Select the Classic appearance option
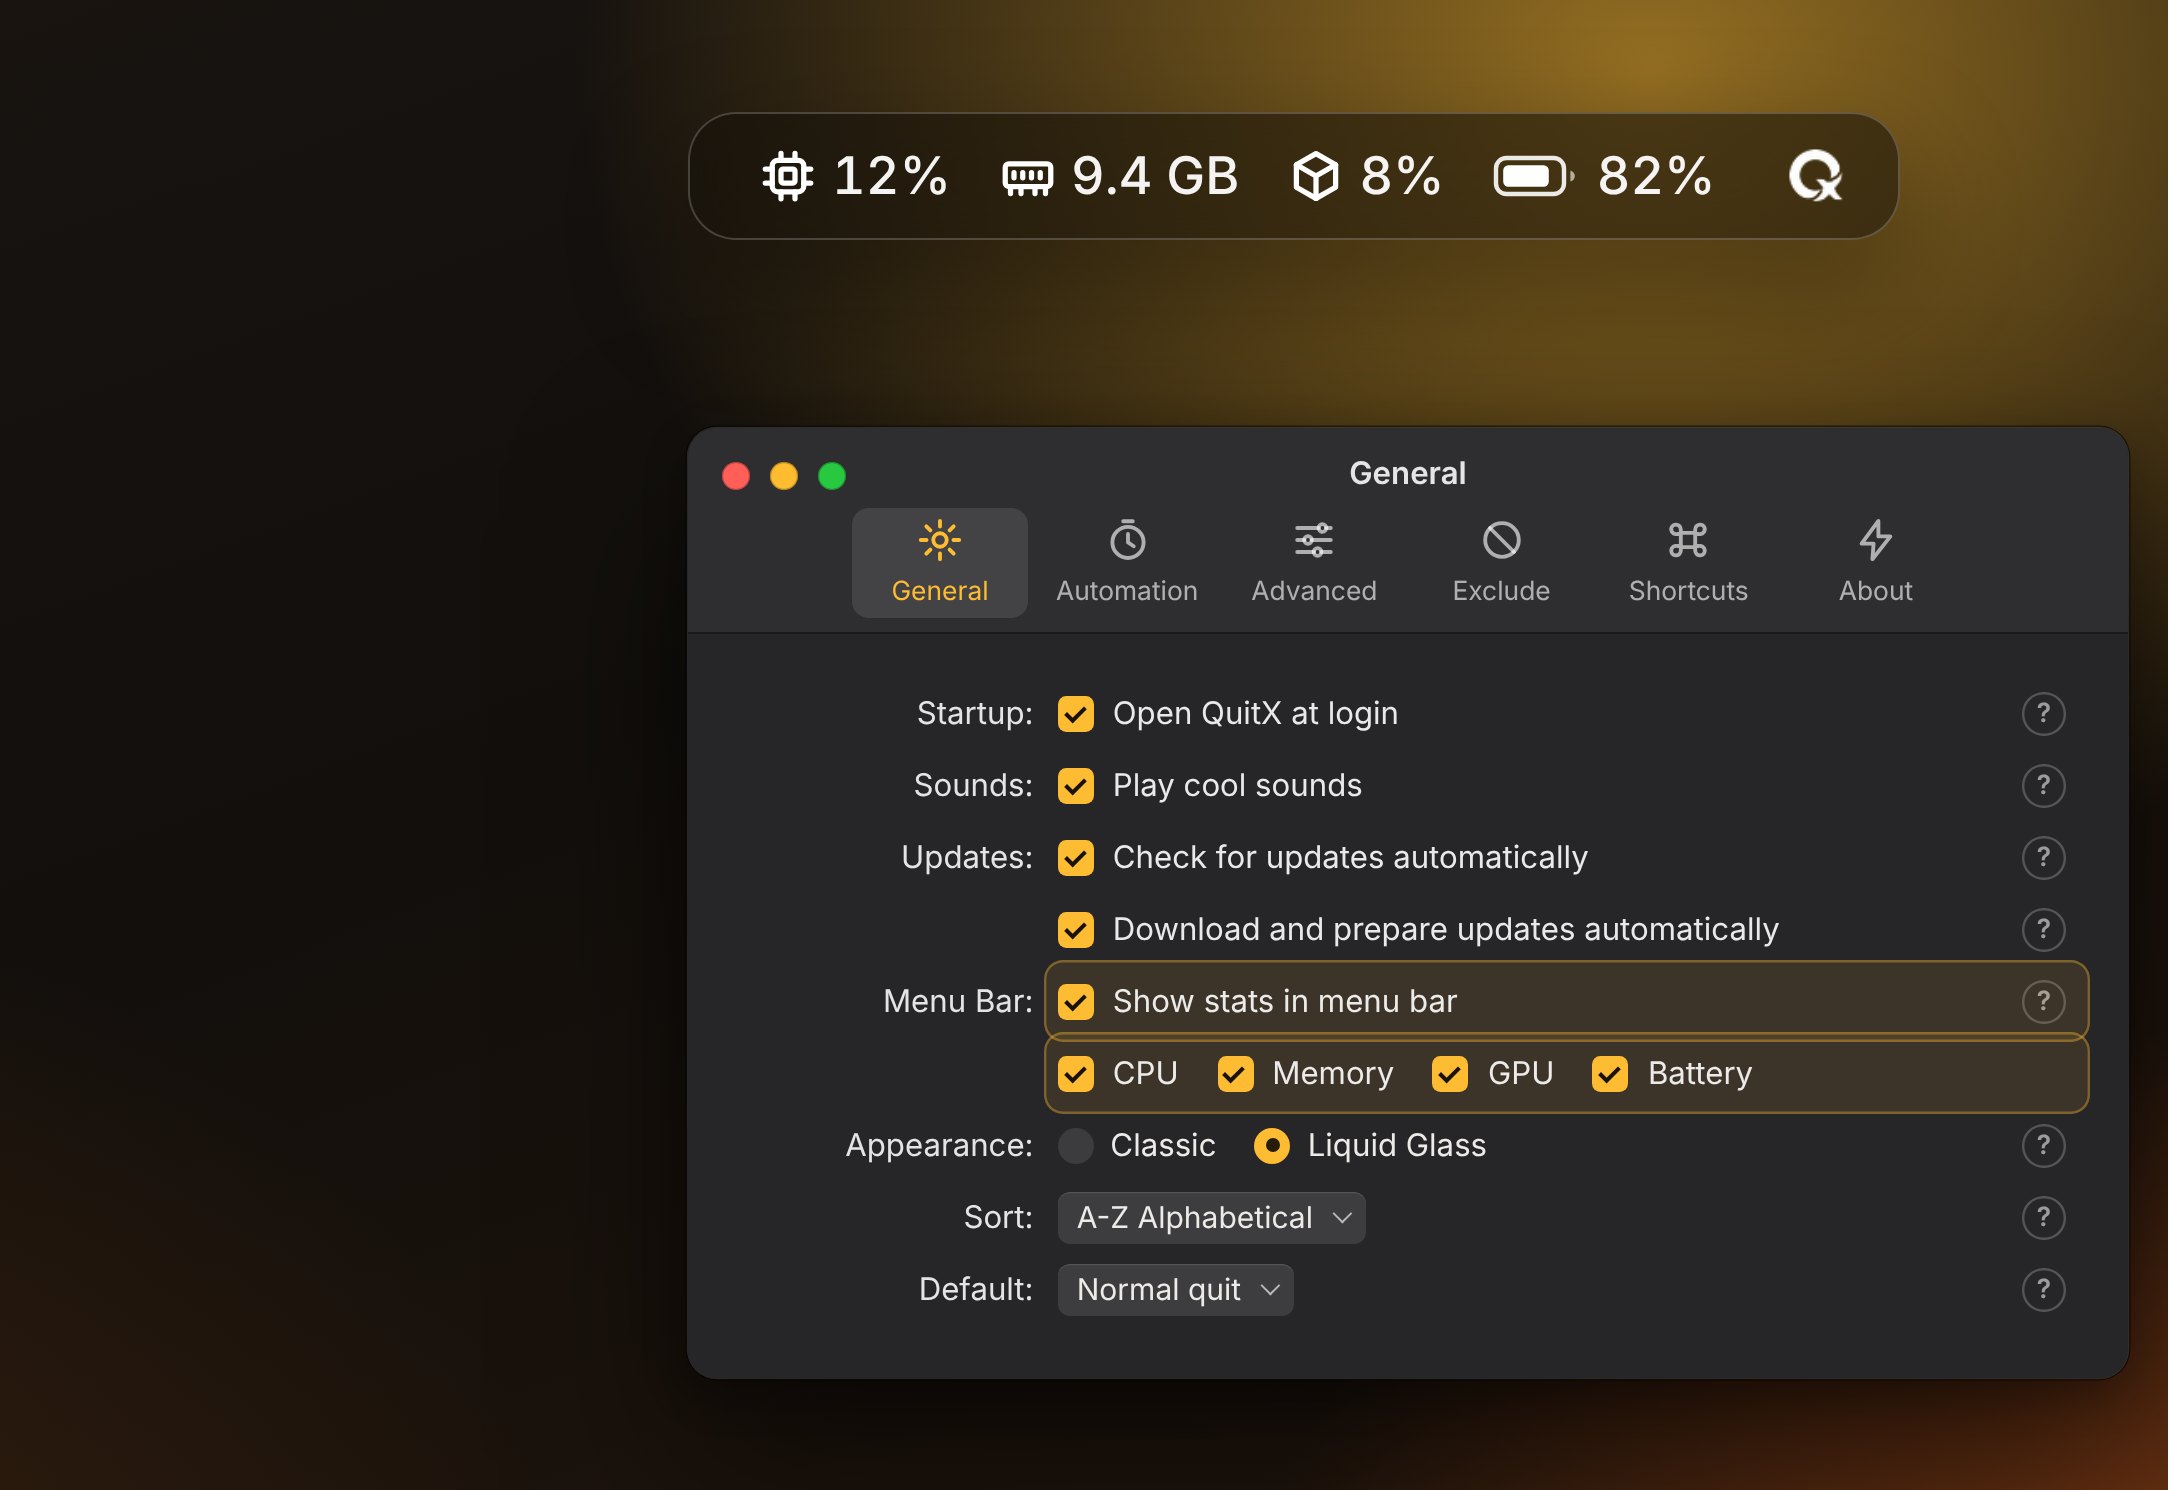This screenshot has width=2168, height=1490. (x=1076, y=1146)
